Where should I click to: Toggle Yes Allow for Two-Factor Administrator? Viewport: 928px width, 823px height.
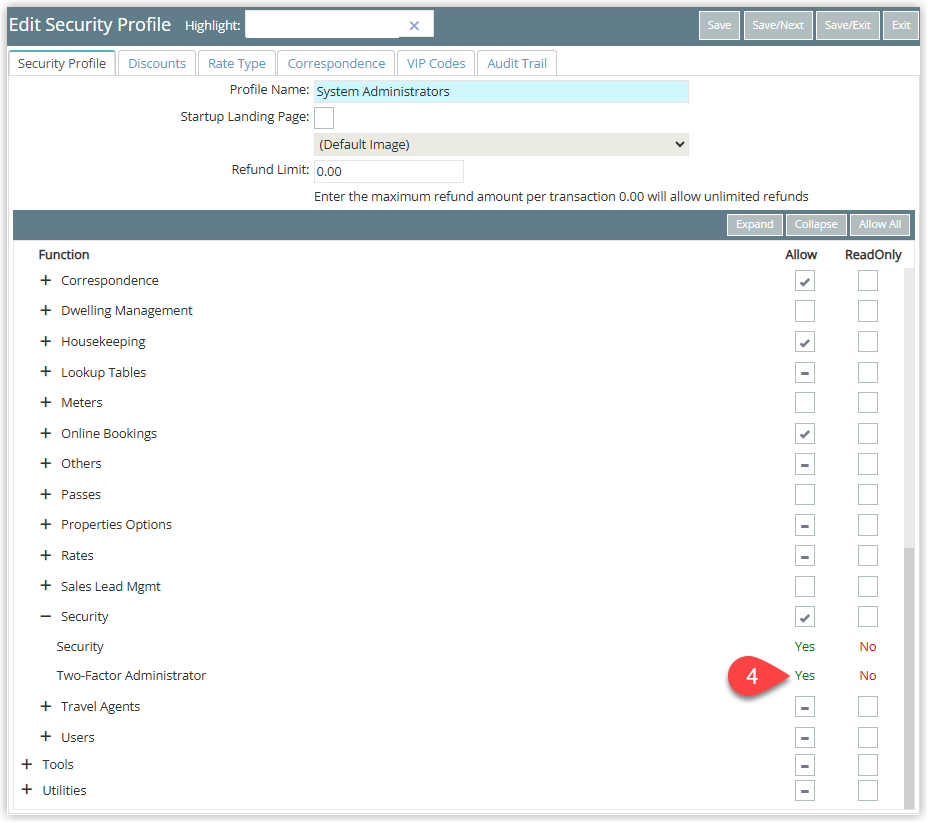coord(805,676)
